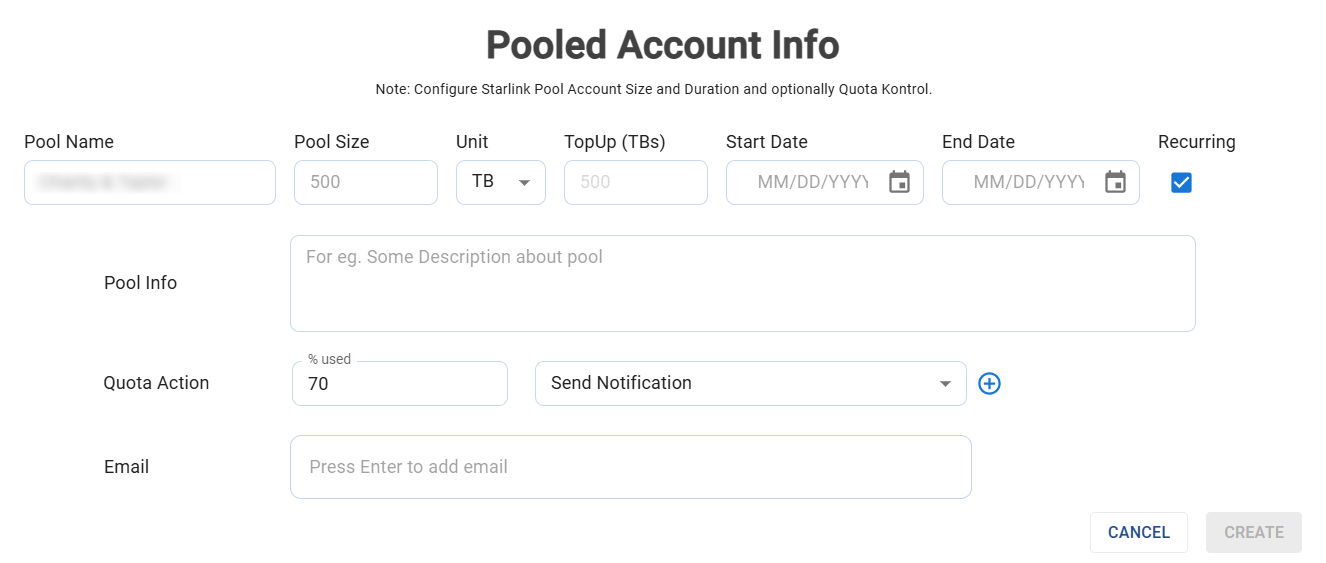Image resolution: width=1326 pixels, height=563 pixels.
Task: Open the End Date calendar picker icon
Action: pyautogui.click(x=1115, y=182)
